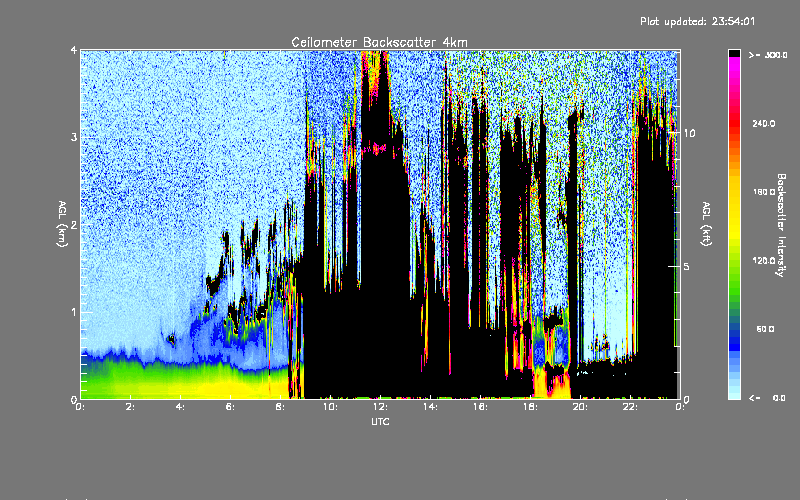Click the '1' tick on the km axis
This screenshot has width=800, height=500.
click(x=74, y=312)
